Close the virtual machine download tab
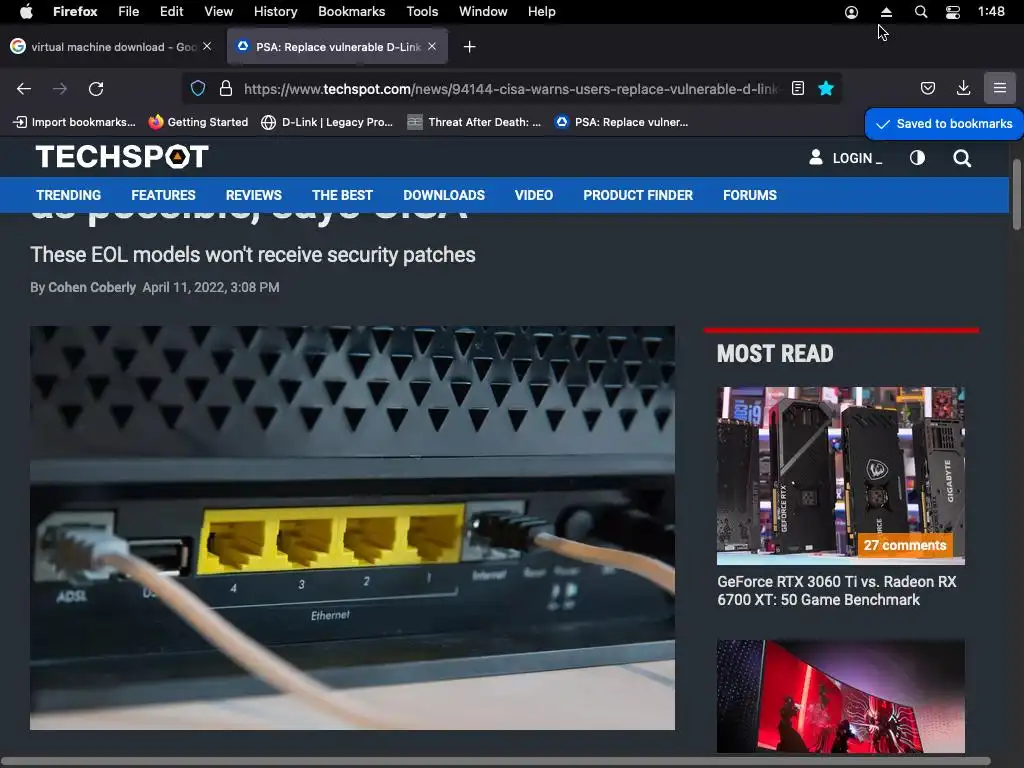 (207, 46)
